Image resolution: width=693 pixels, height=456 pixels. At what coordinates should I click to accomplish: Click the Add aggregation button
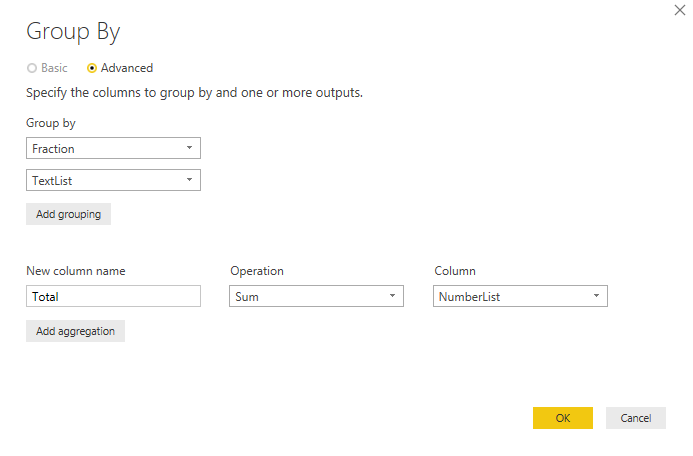point(76,331)
